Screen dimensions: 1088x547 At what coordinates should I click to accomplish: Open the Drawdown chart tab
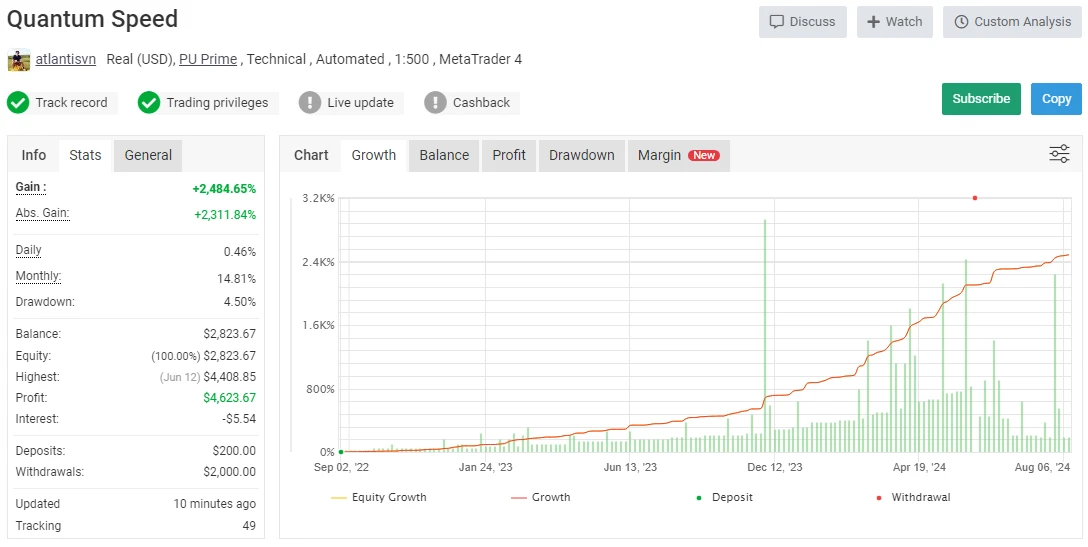coord(581,155)
